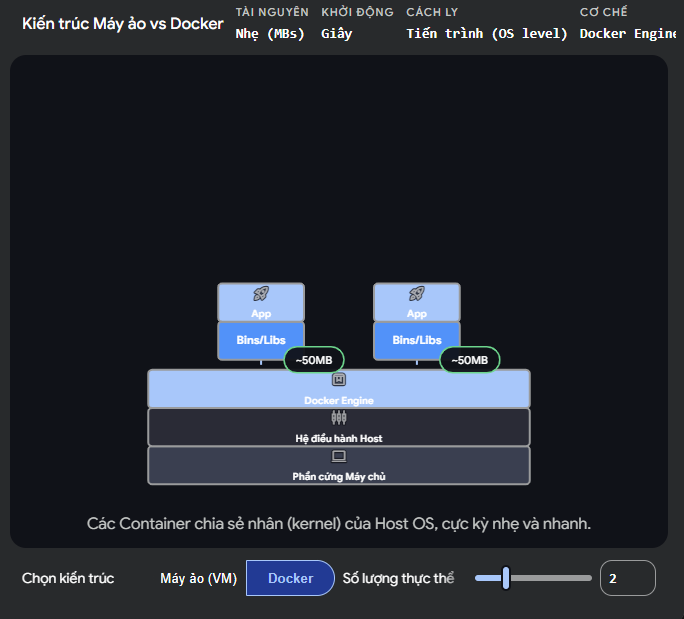Click the right ~50MB size badge
The image size is (684, 619).
click(x=470, y=360)
